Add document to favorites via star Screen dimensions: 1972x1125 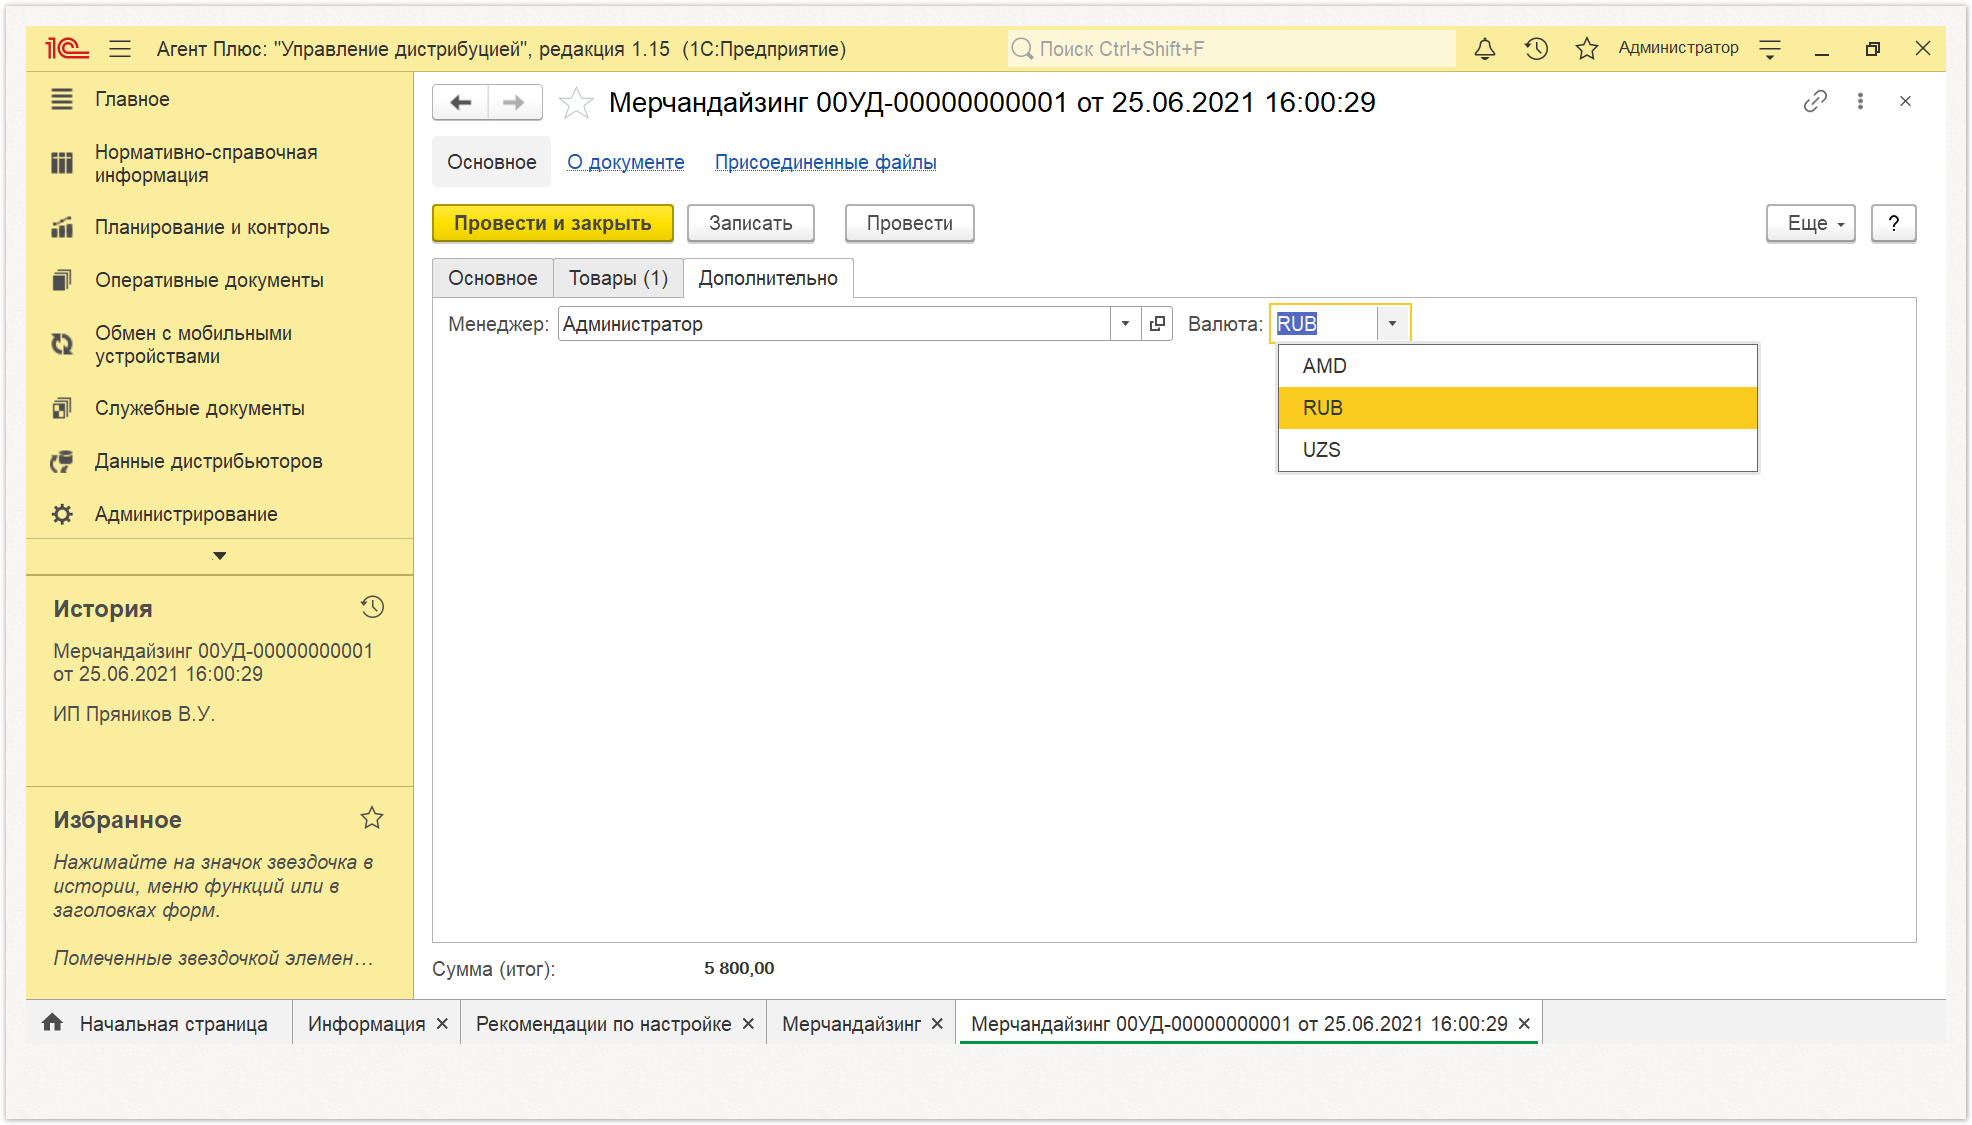(576, 102)
